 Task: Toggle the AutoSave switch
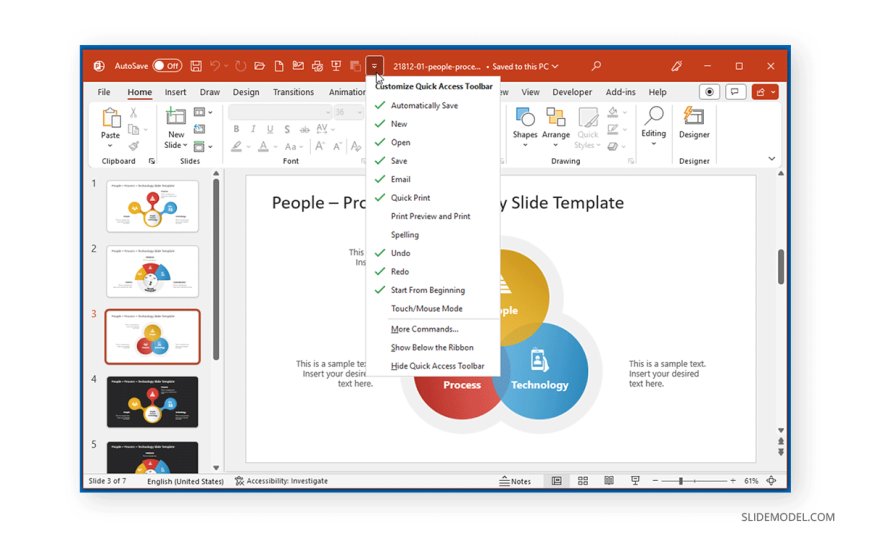(167, 66)
